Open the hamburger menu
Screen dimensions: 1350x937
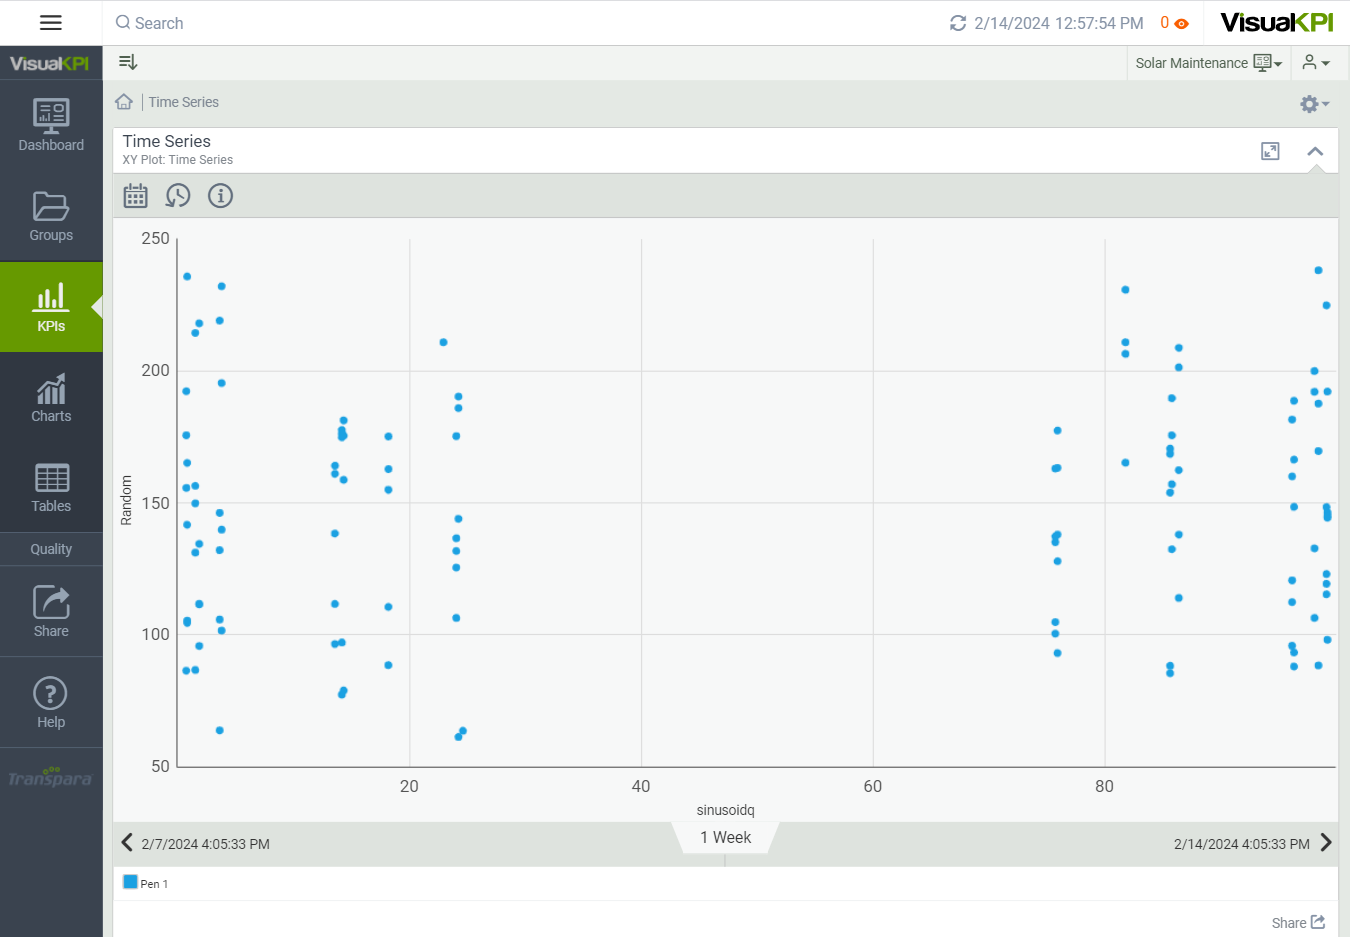point(51,23)
